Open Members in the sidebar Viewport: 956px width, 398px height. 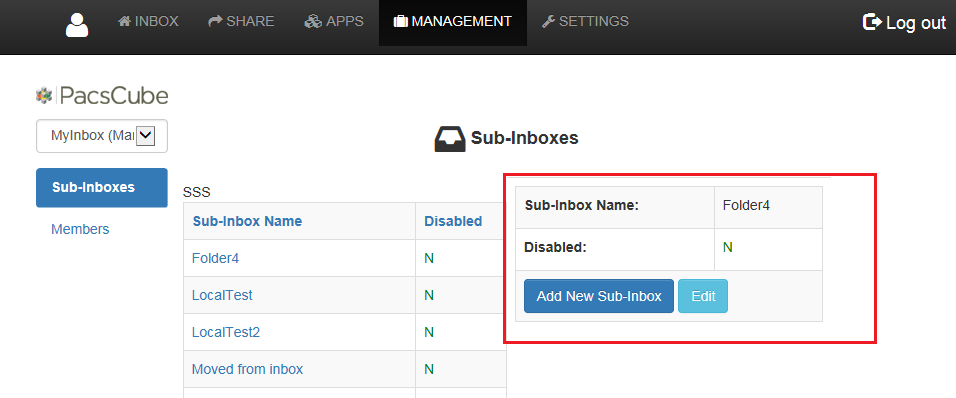(x=80, y=229)
